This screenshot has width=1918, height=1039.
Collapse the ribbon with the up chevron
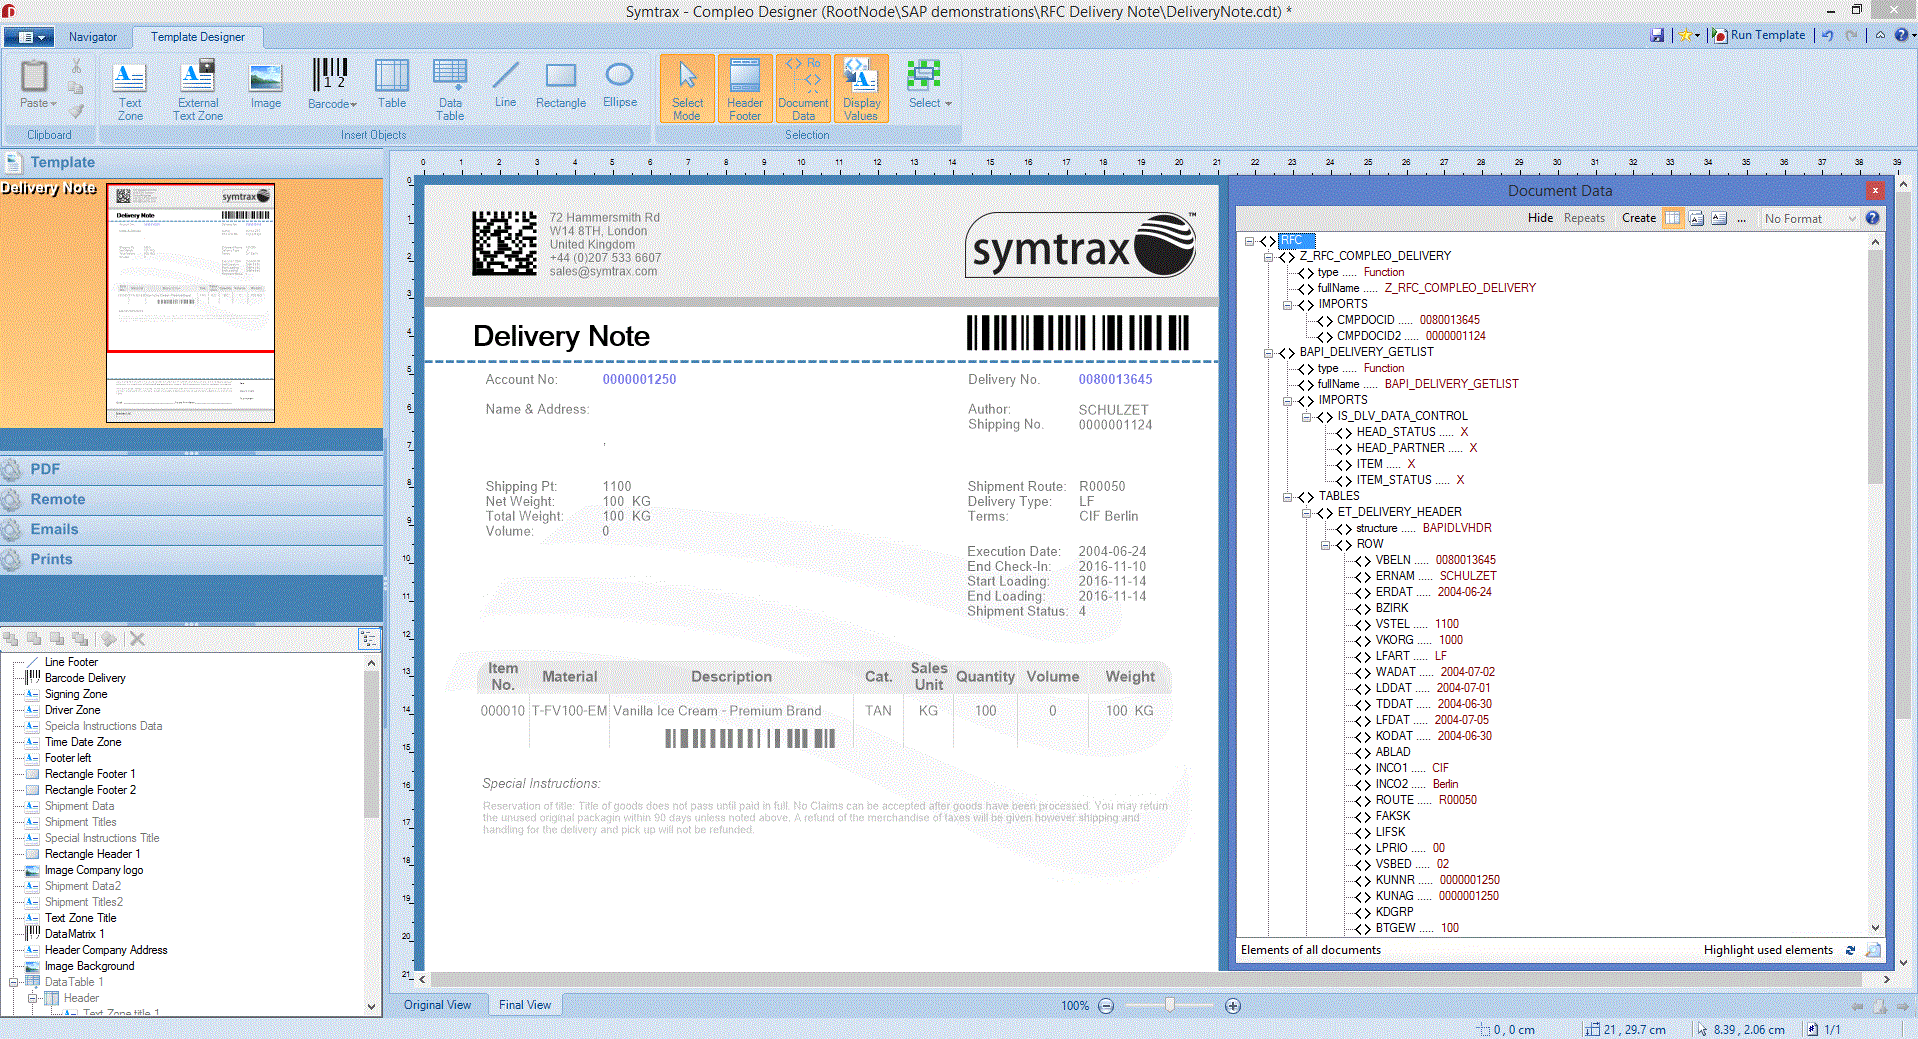click(x=1880, y=35)
